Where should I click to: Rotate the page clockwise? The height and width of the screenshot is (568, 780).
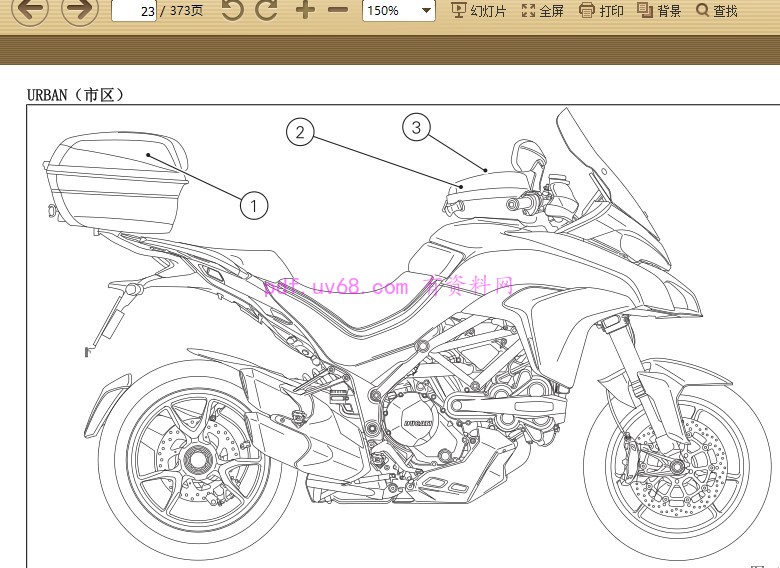tap(266, 11)
